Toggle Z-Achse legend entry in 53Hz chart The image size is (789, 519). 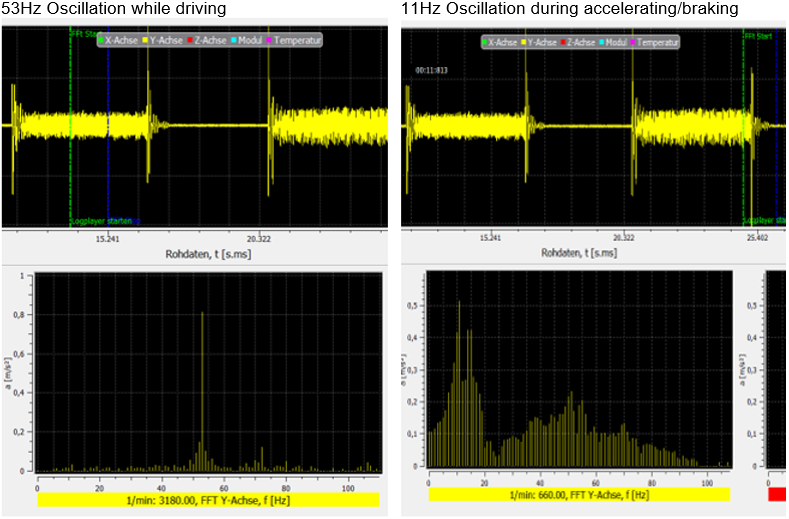click(x=207, y=40)
